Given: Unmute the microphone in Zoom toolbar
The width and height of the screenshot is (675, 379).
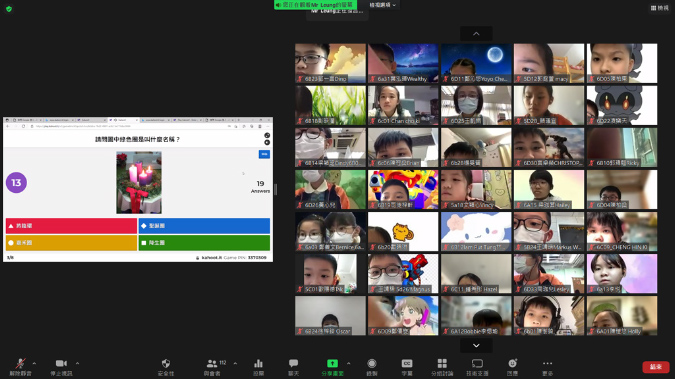Looking at the screenshot, I should coord(20,367).
